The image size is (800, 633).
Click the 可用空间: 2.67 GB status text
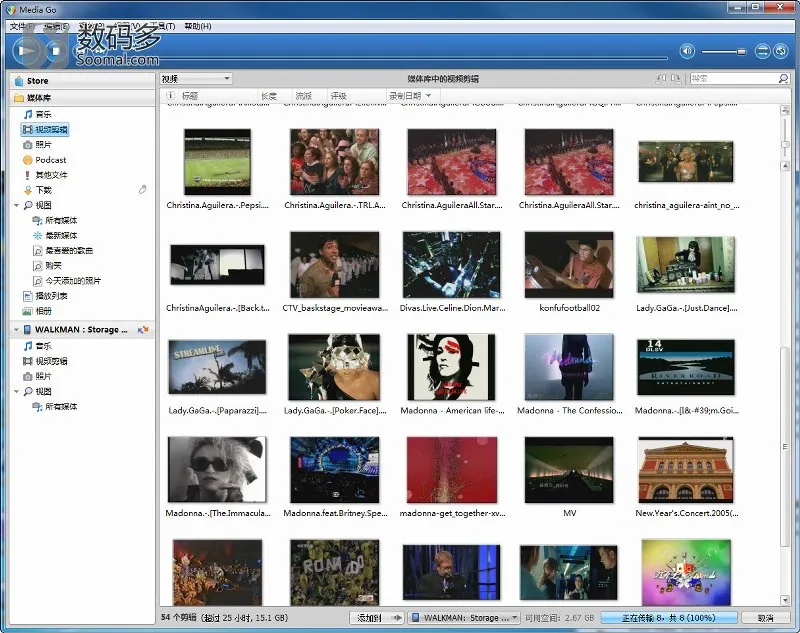pyautogui.click(x=559, y=618)
